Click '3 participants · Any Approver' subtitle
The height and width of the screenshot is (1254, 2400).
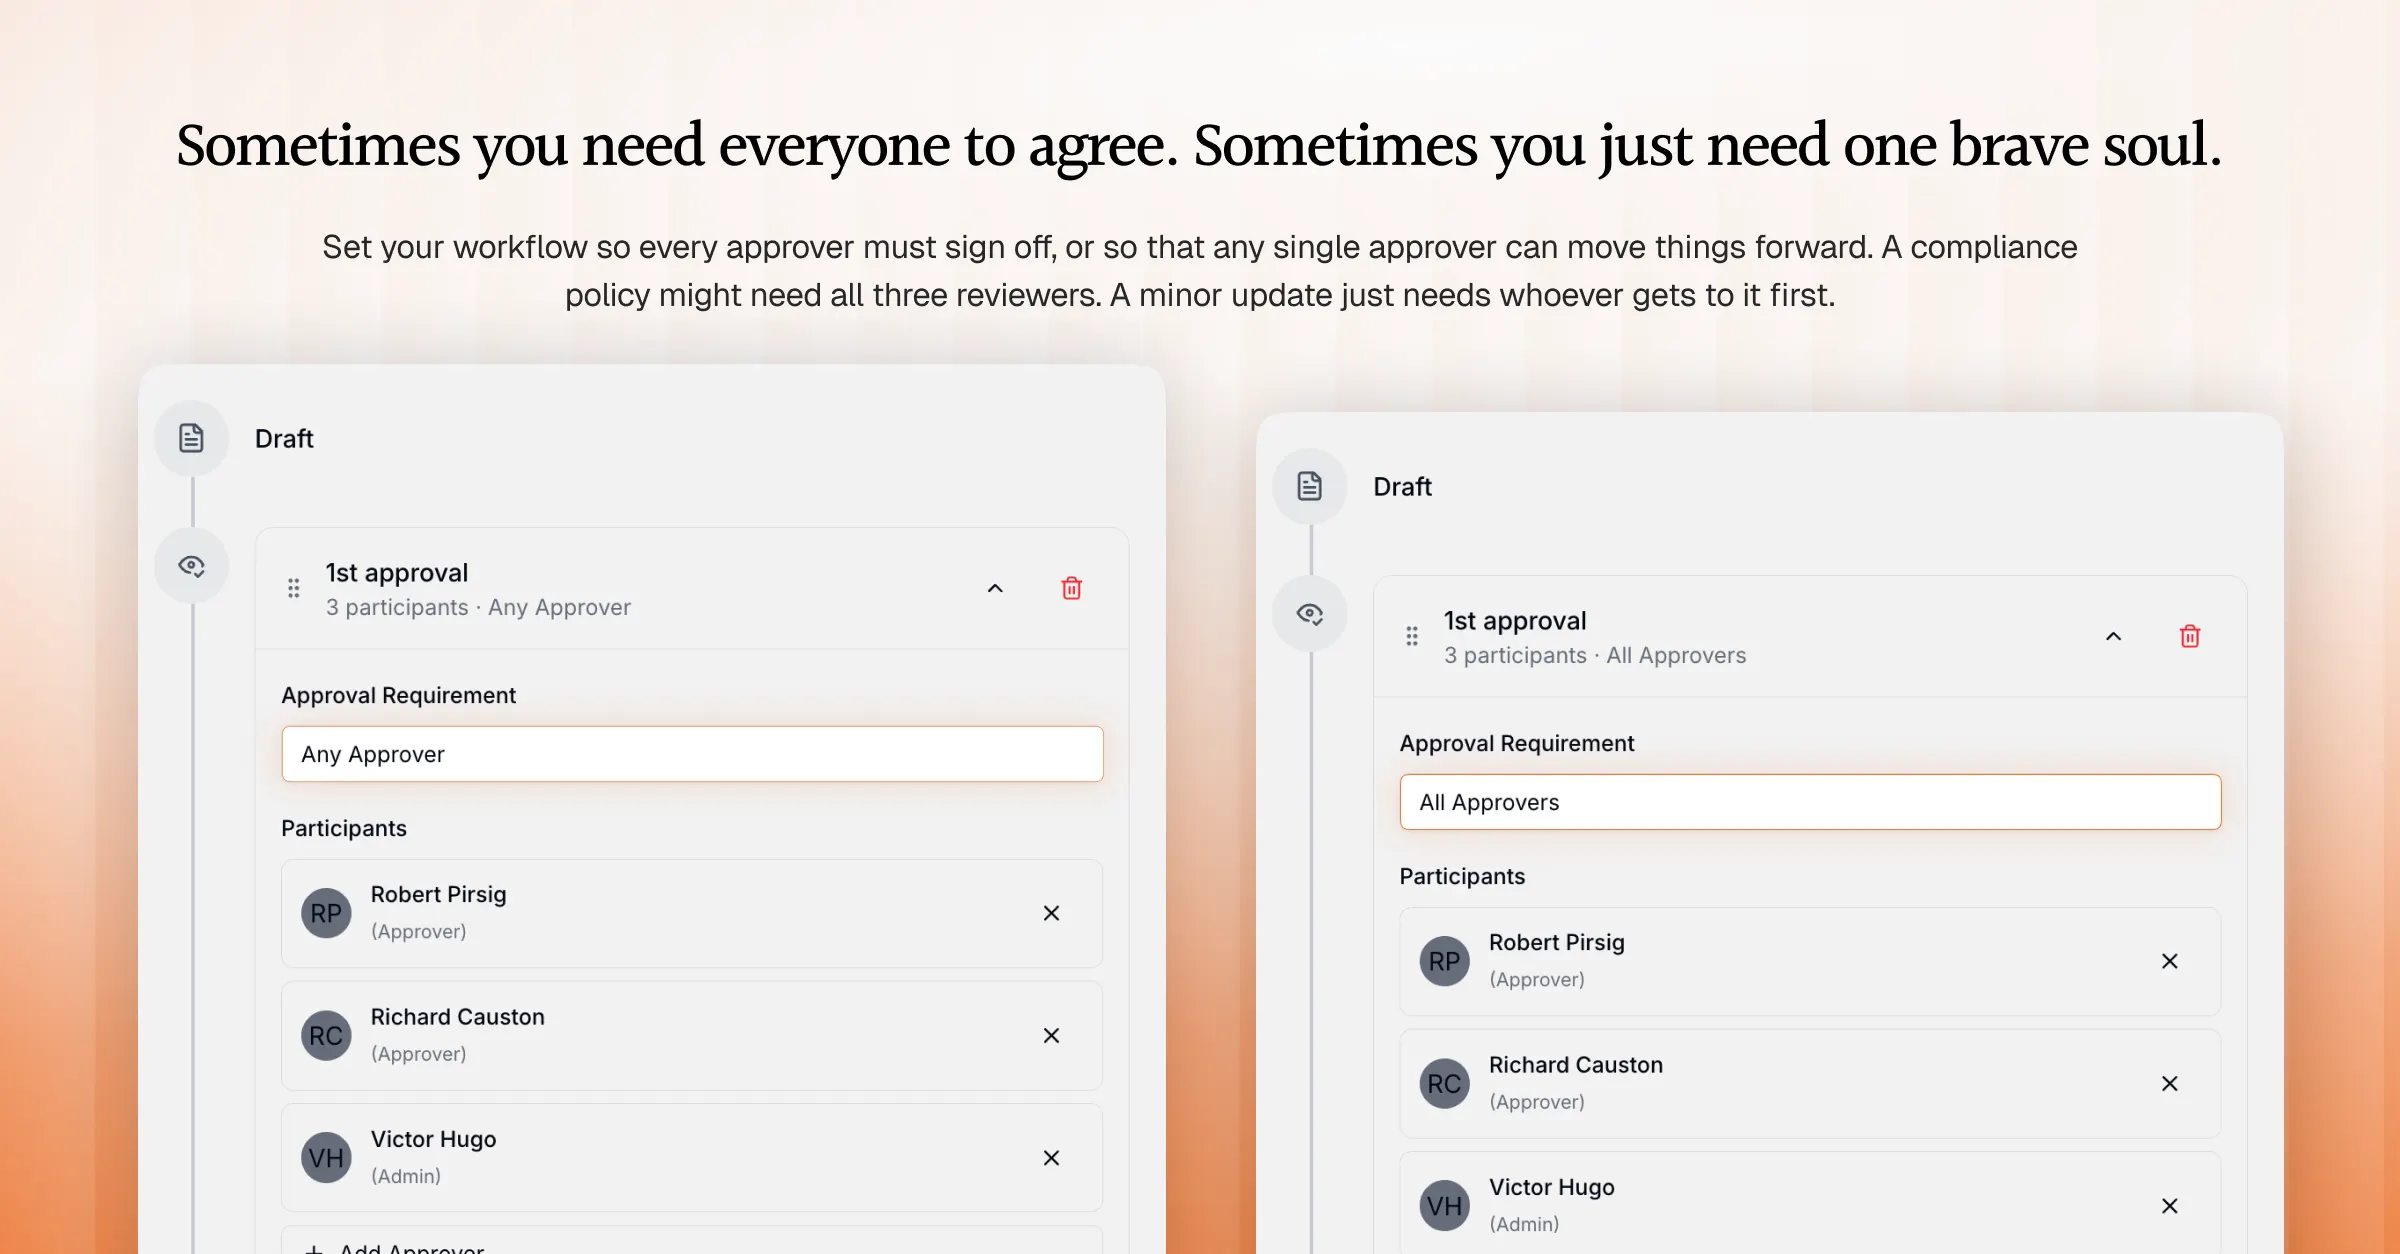click(x=478, y=607)
